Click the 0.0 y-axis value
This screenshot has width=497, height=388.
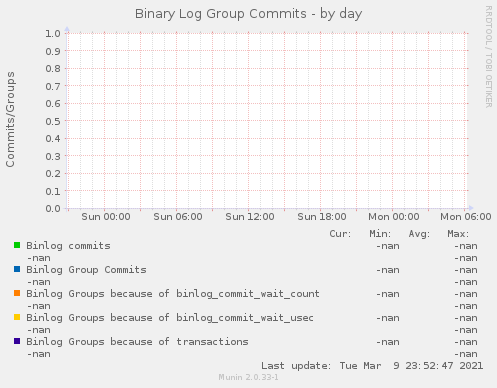point(53,209)
